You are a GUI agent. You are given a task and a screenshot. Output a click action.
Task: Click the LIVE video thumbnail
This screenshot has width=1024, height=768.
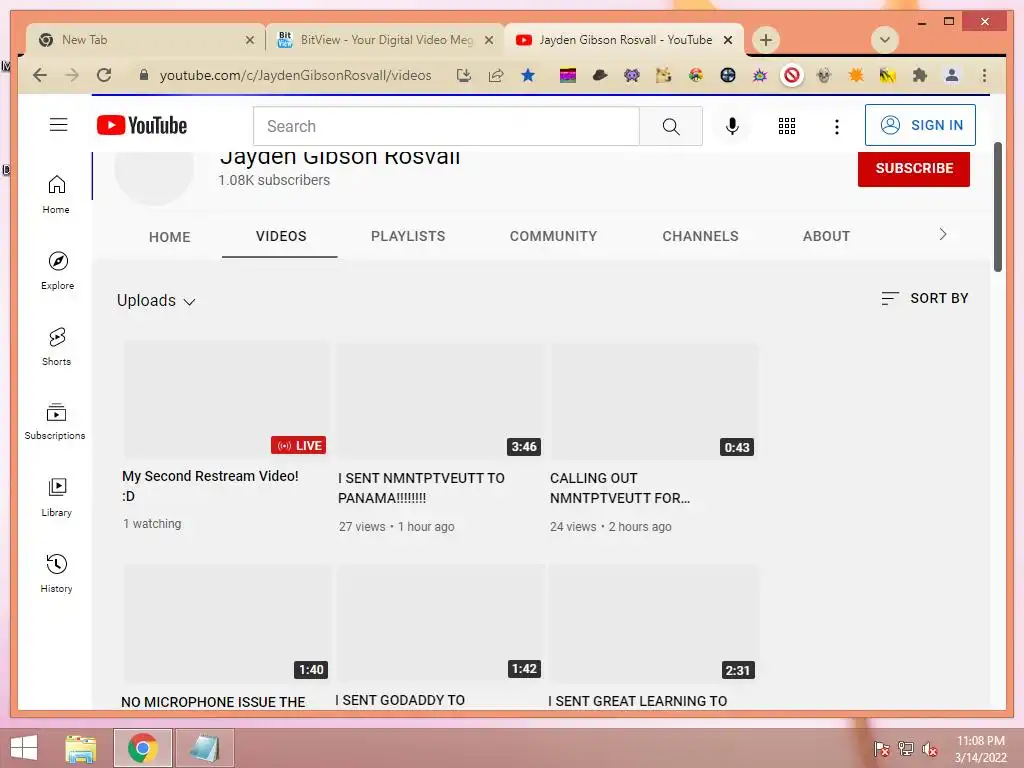coord(226,400)
